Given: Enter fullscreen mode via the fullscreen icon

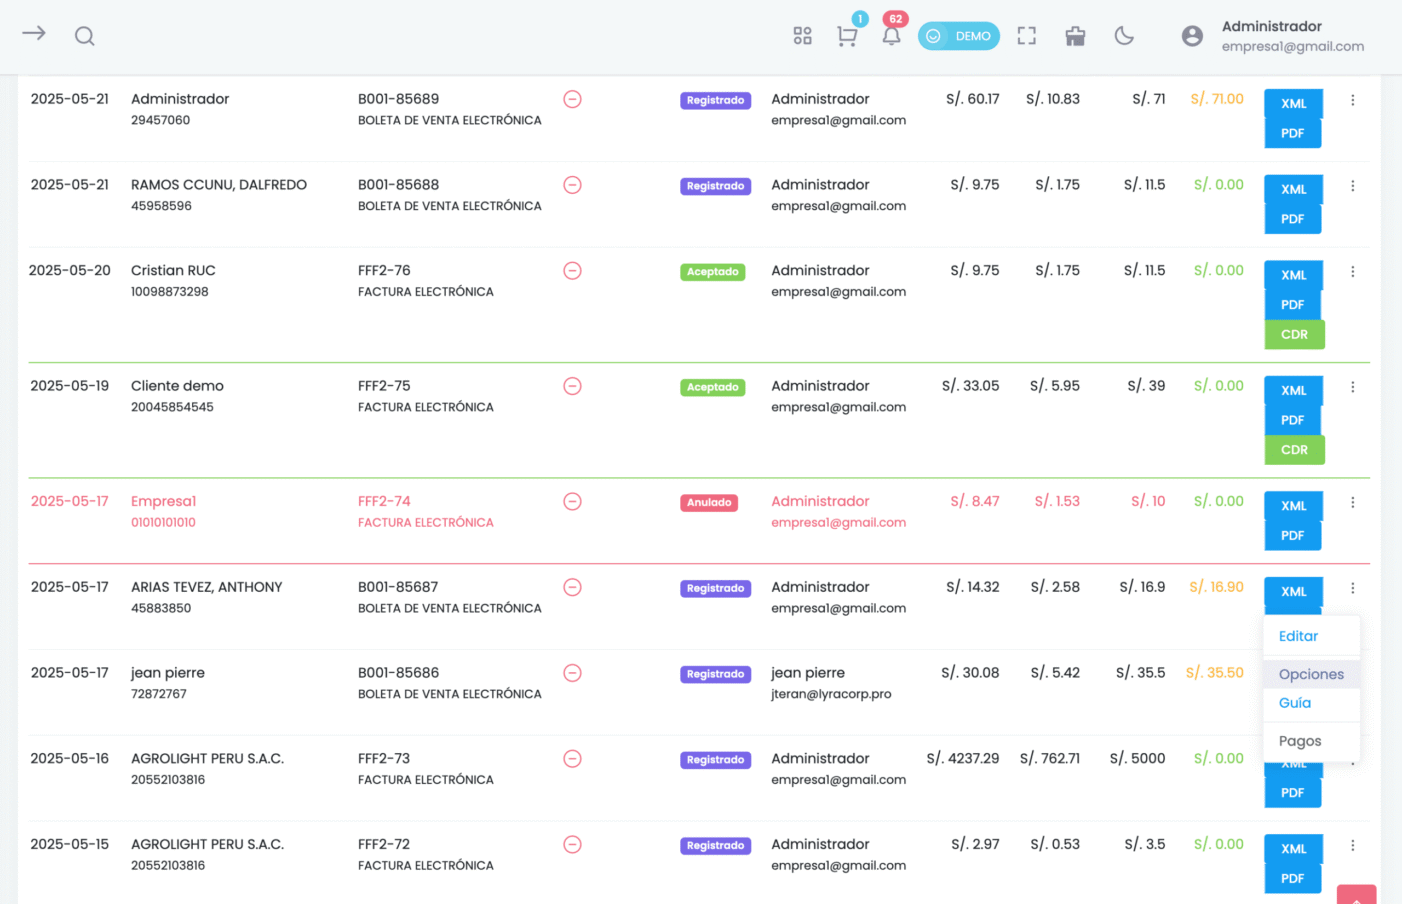Looking at the screenshot, I should 1026,36.
